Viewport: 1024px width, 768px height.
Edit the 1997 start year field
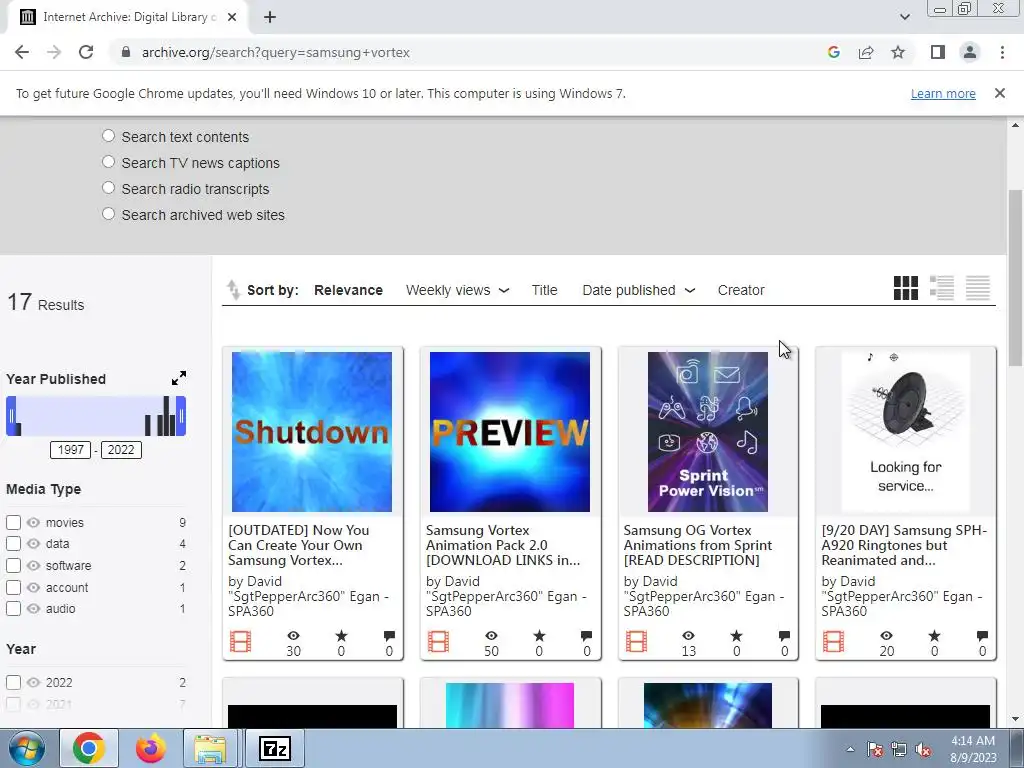[x=71, y=449]
